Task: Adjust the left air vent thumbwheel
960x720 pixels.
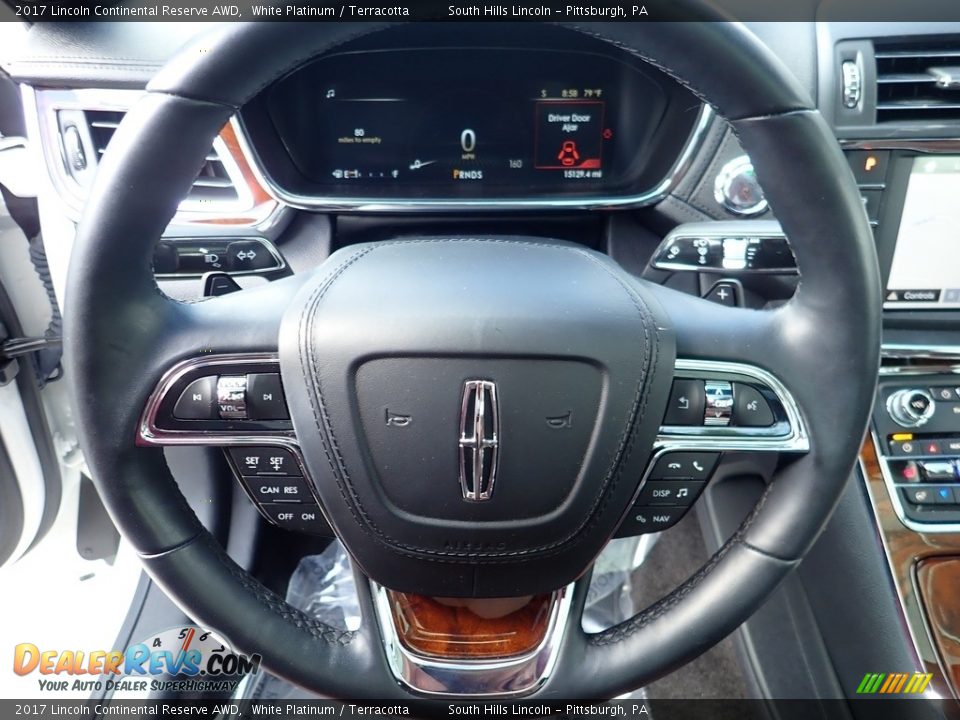Action: [x=75, y=149]
